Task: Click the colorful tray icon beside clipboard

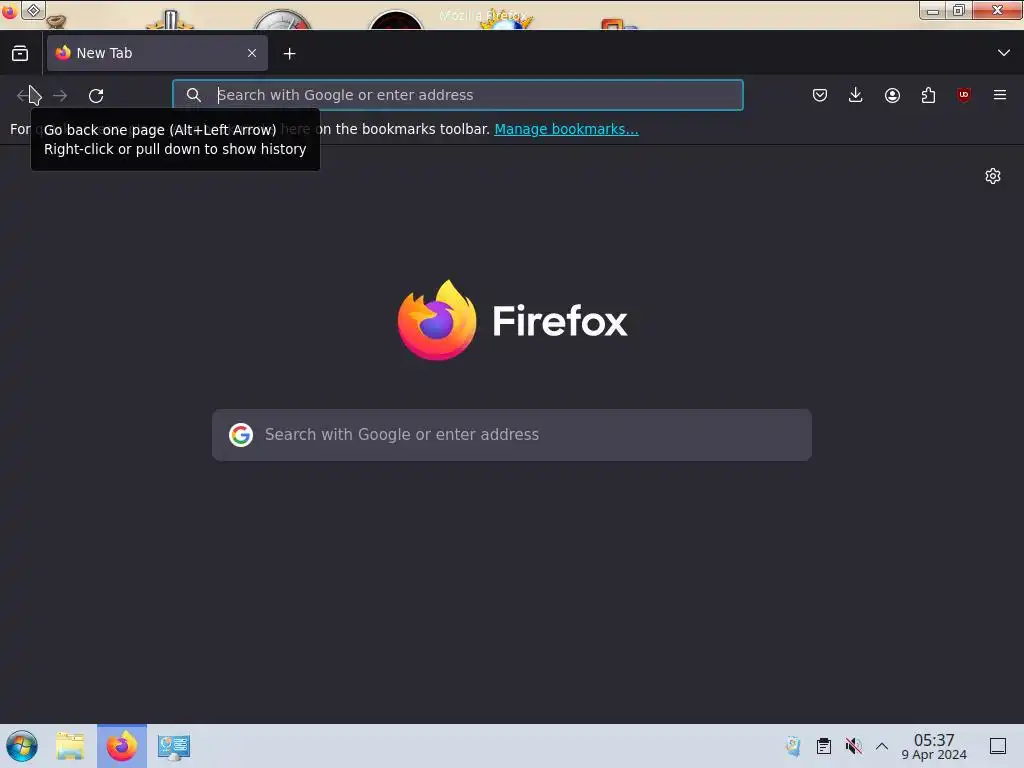Action: pos(793,746)
